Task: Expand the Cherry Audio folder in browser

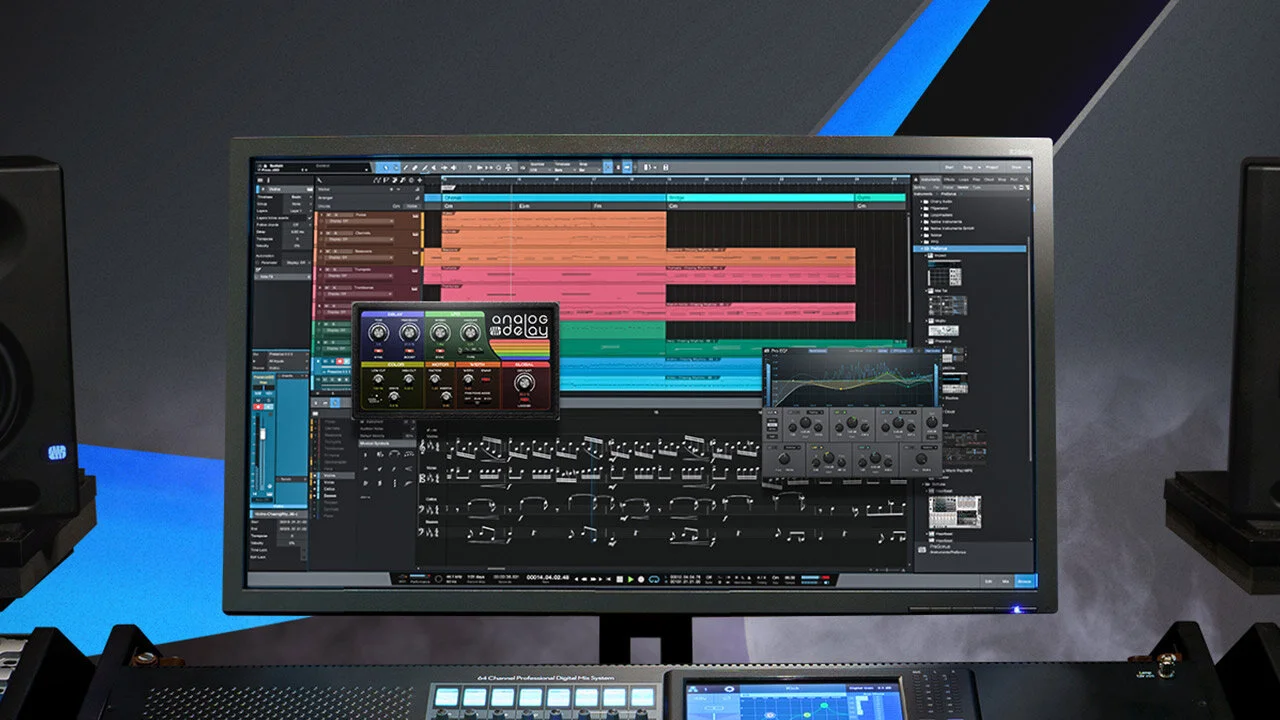Action: pos(921,202)
